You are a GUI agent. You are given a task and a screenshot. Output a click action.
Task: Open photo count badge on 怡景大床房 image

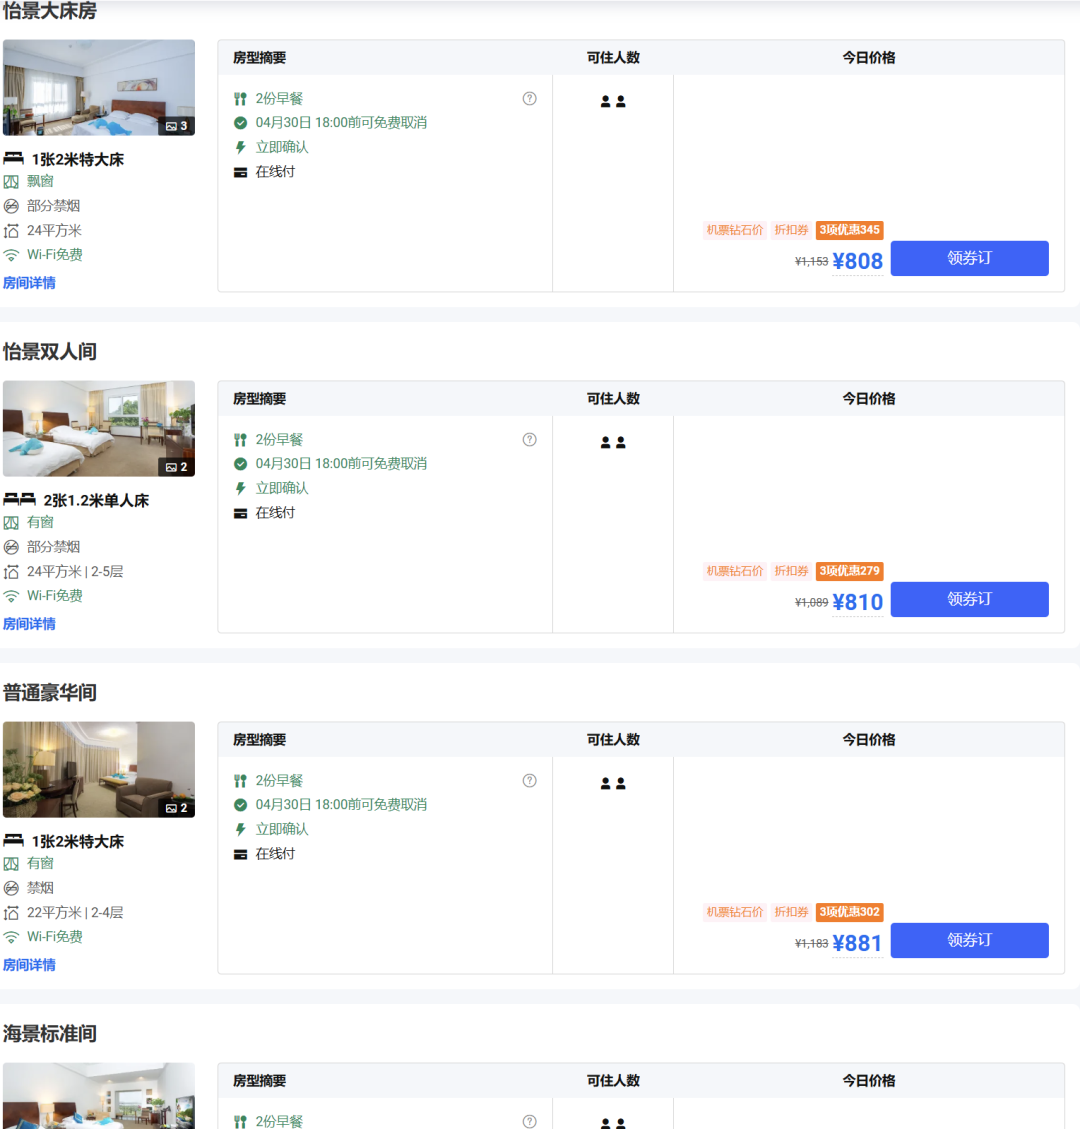[177, 126]
